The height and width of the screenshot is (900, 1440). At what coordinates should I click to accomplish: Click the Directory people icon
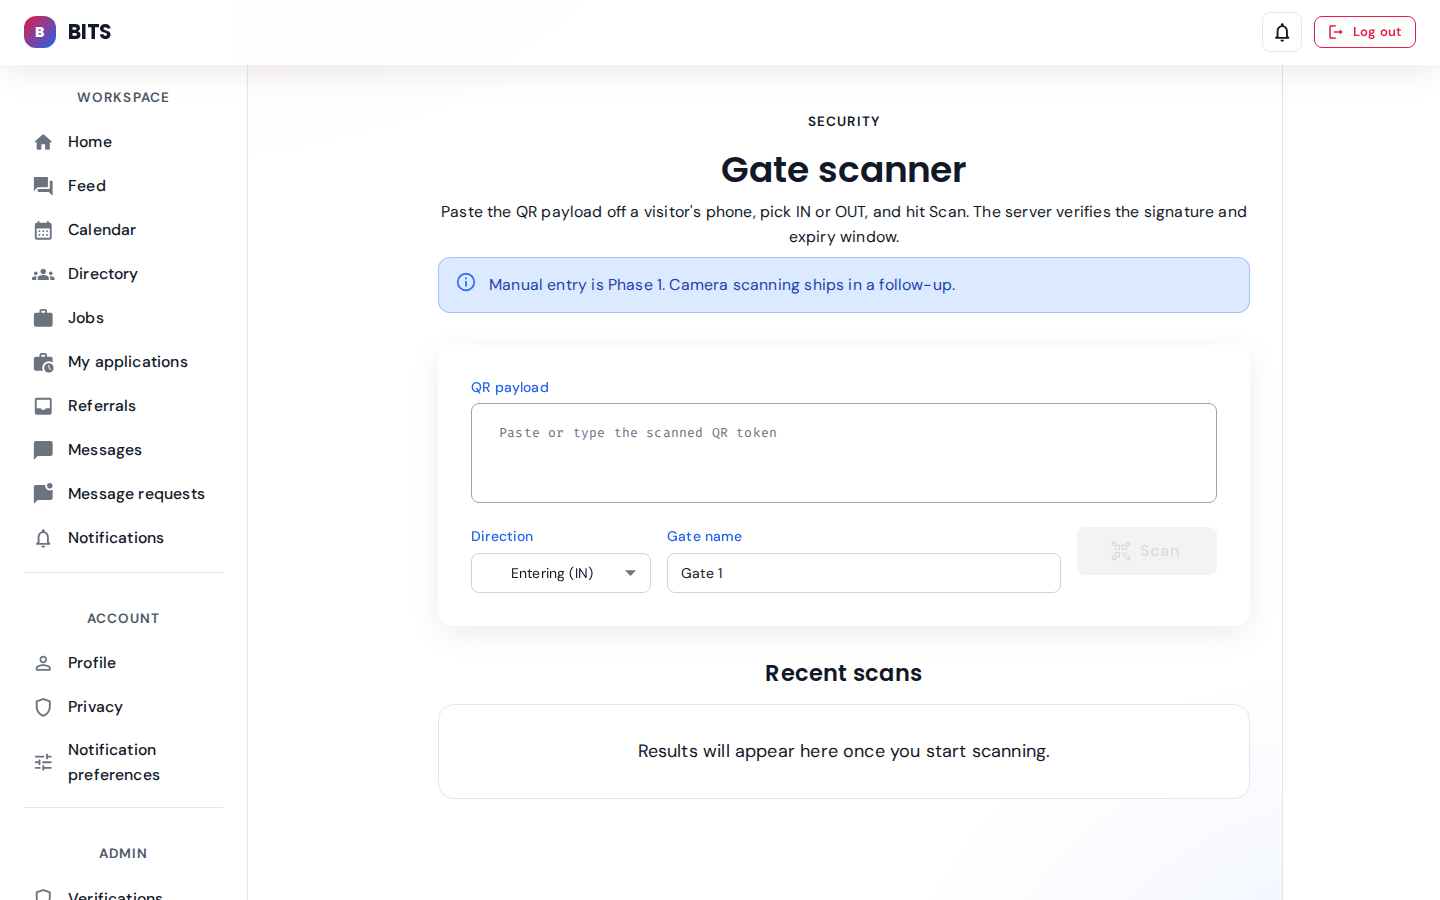[43, 274]
